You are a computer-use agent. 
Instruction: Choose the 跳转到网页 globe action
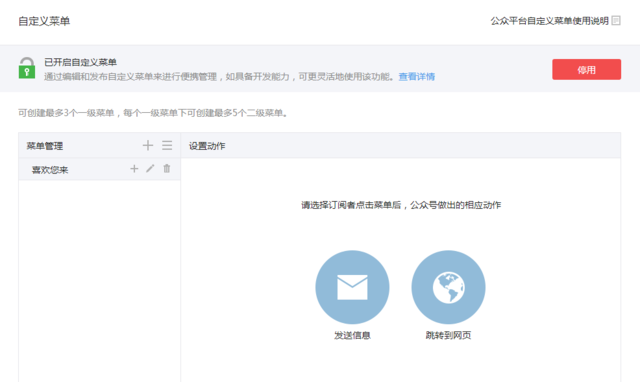[x=448, y=287]
